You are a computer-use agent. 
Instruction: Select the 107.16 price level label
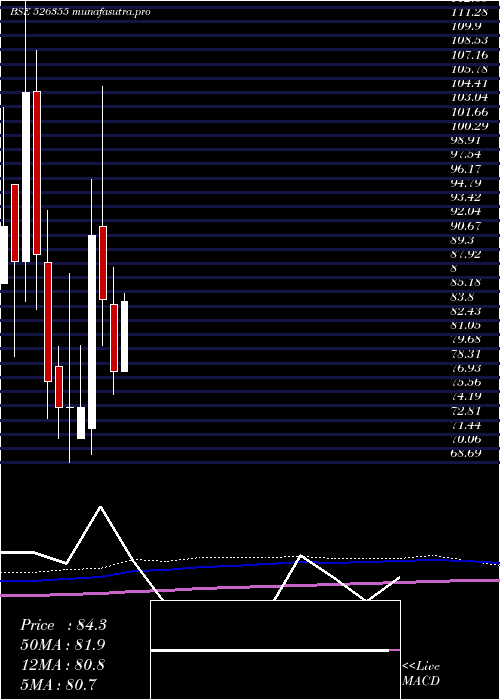[470, 55]
